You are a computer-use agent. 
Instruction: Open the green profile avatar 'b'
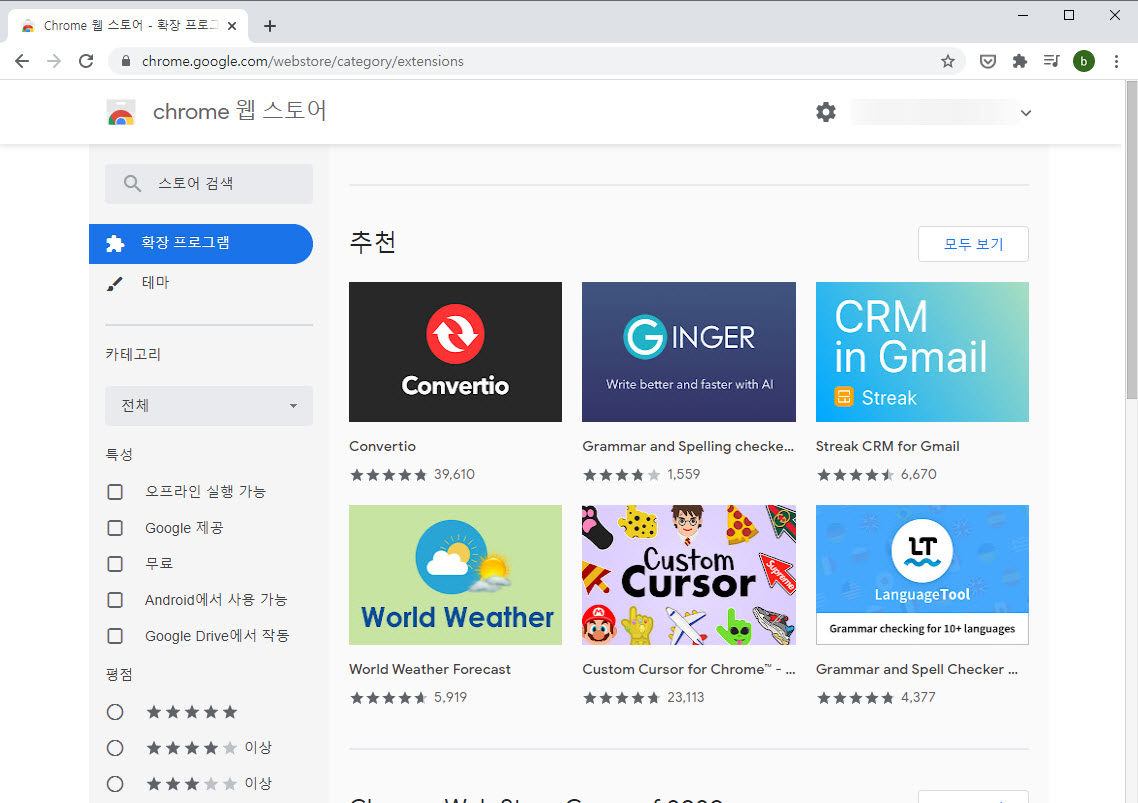tap(1084, 61)
